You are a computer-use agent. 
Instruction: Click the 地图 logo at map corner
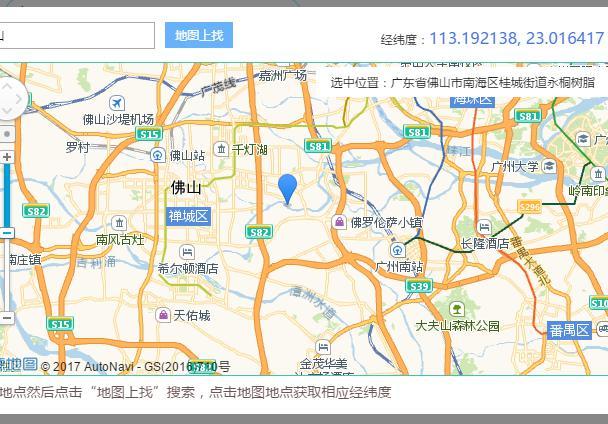point(18,364)
